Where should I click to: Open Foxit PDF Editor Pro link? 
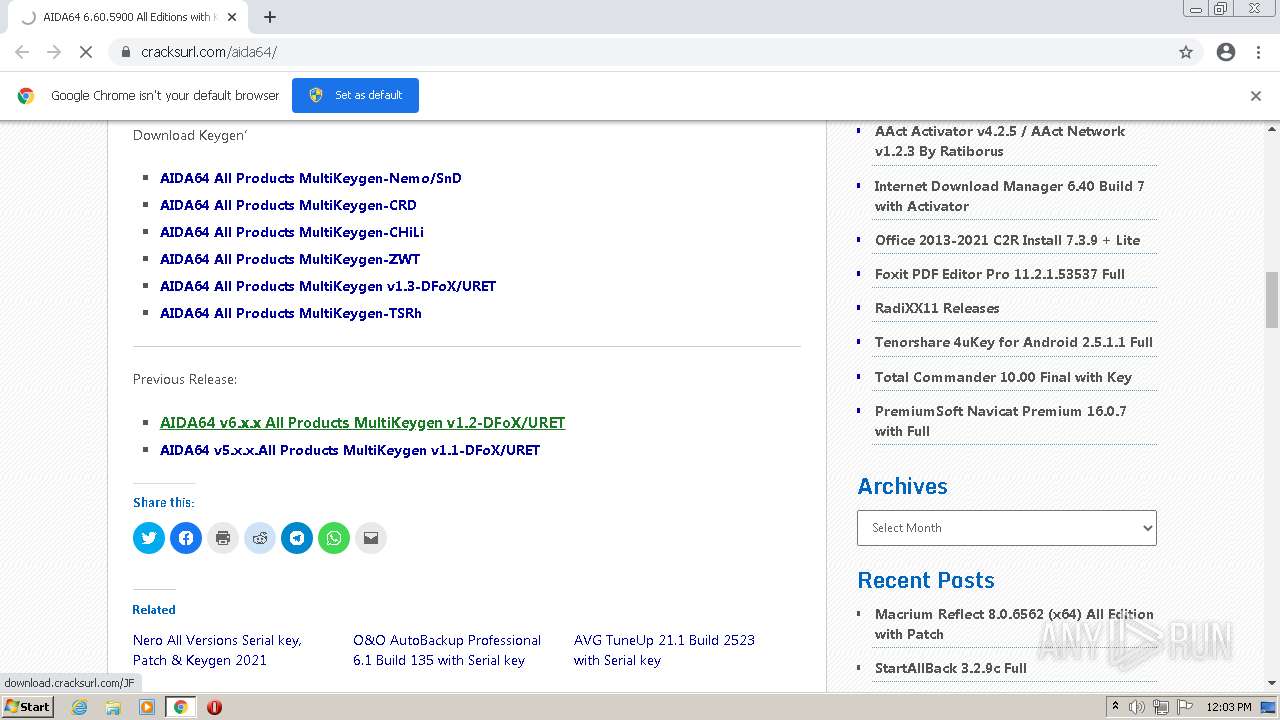1000,274
